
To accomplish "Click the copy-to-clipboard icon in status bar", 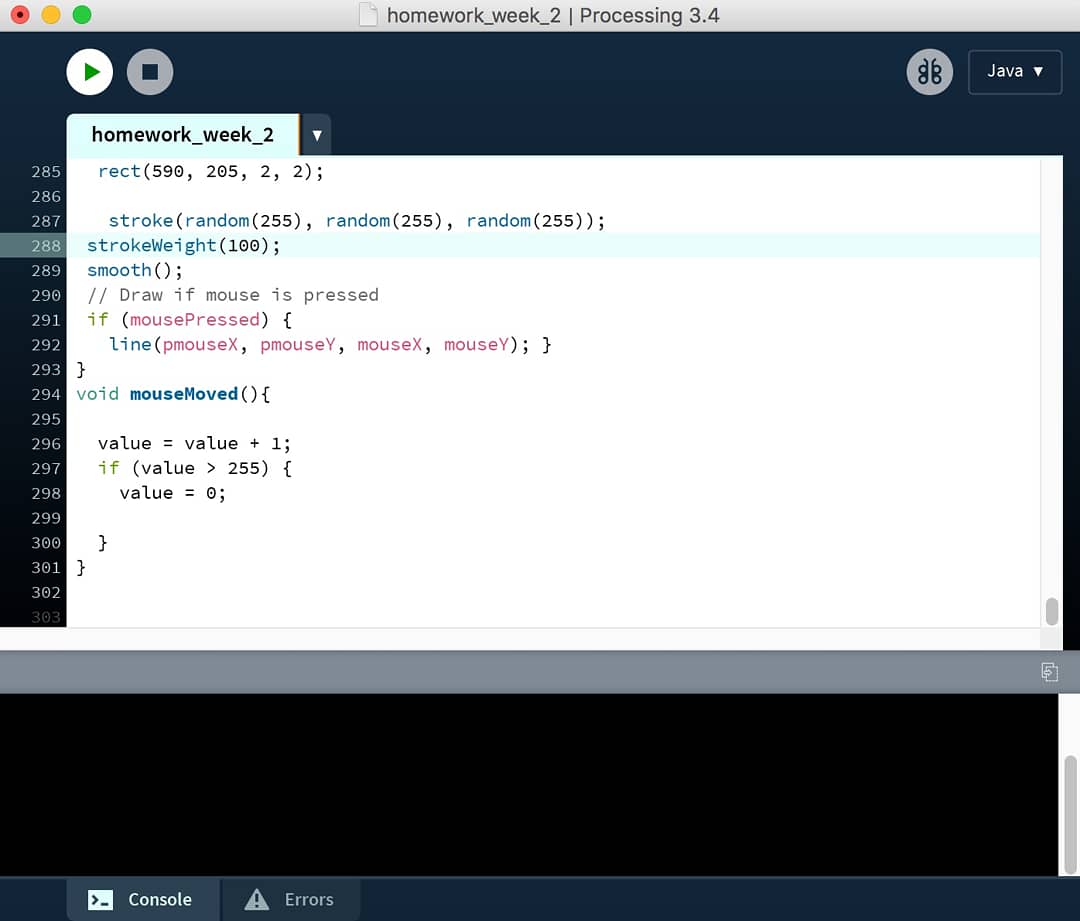I will pyautogui.click(x=1049, y=672).
